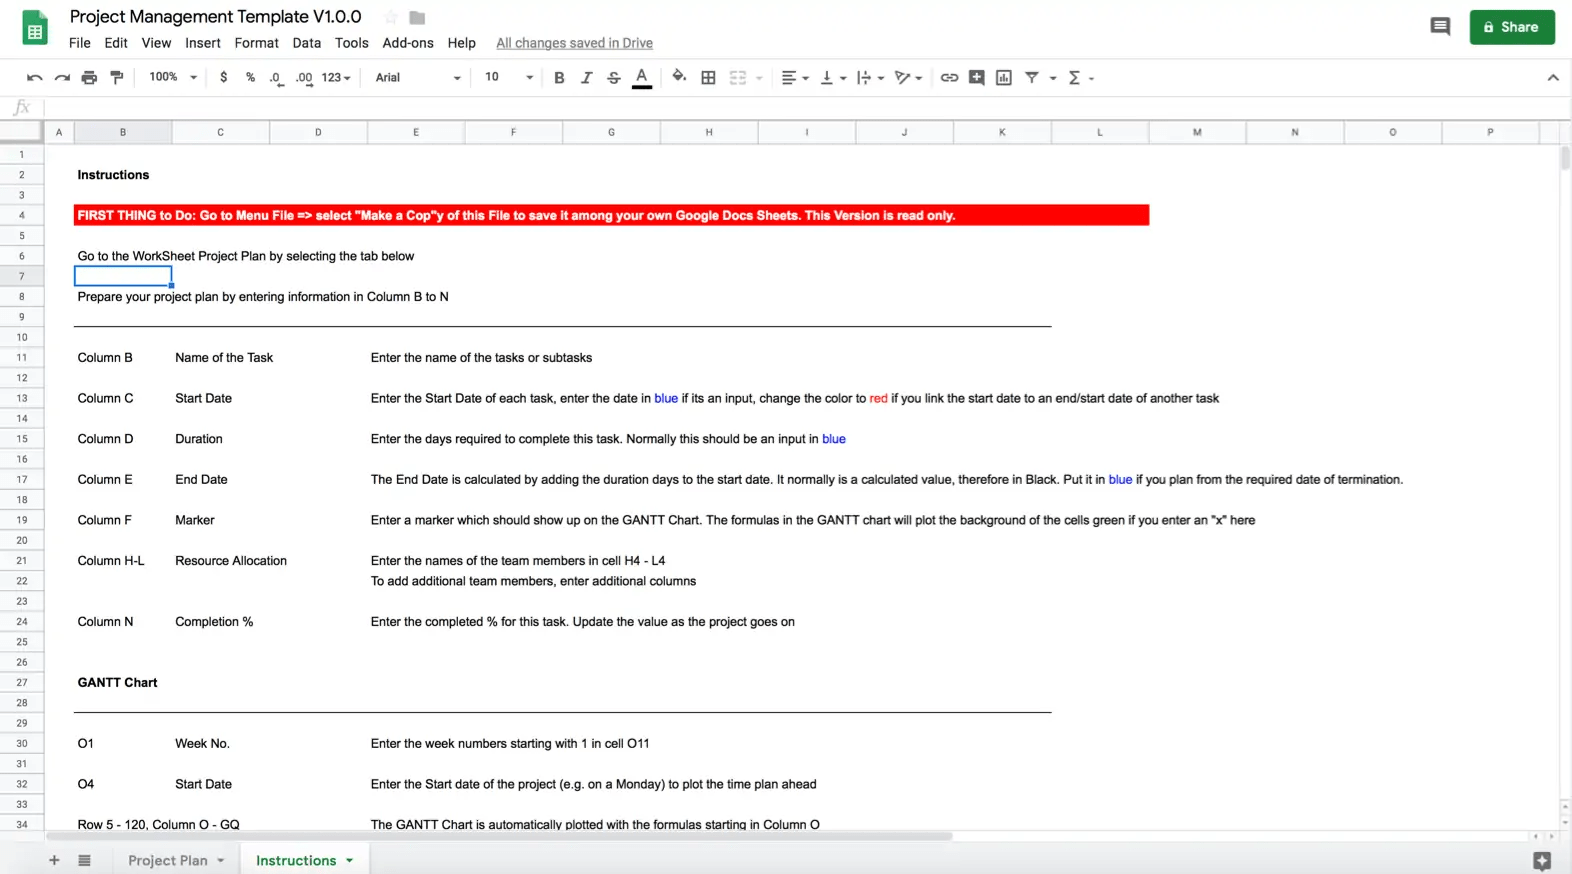
Task: Toggle italic formatting
Action: pyautogui.click(x=587, y=78)
